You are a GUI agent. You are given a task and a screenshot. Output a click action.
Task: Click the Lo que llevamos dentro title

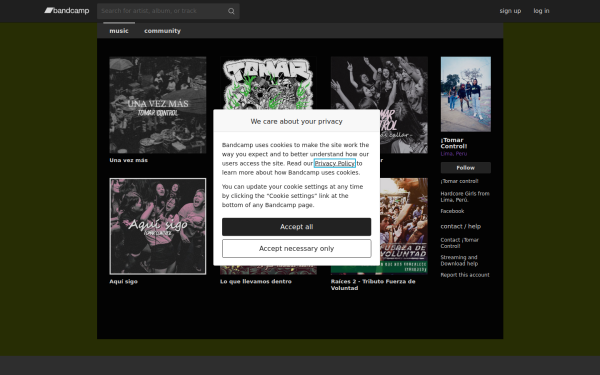pyautogui.click(x=256, y=281)
